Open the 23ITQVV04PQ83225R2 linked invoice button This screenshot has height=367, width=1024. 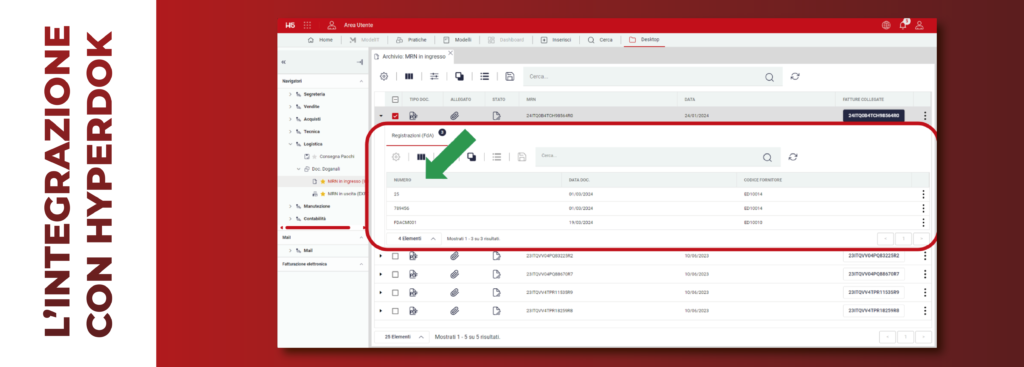point(874,256)
